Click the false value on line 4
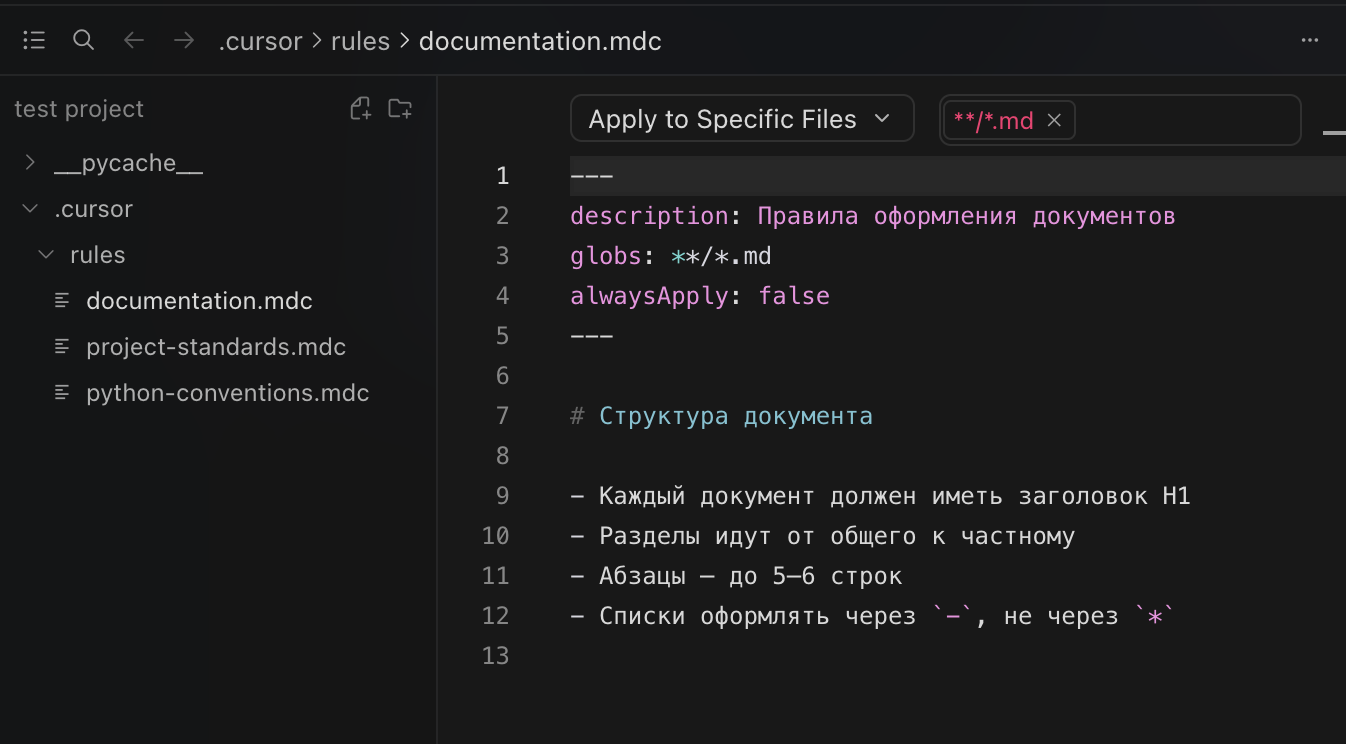 point(794,296)
